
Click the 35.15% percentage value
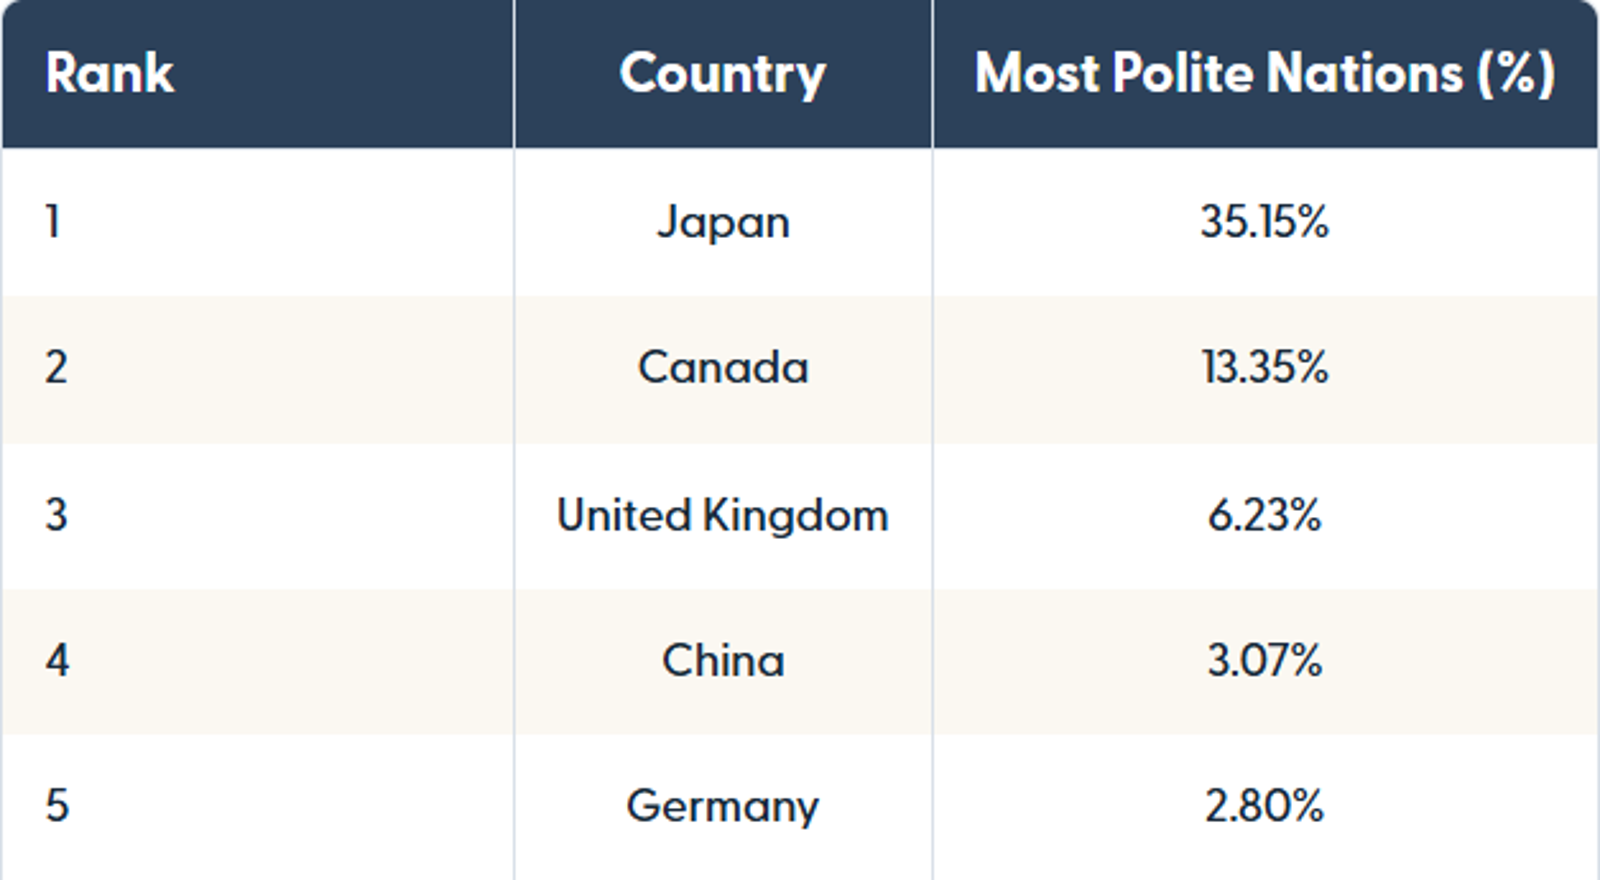coord(1264,221)
